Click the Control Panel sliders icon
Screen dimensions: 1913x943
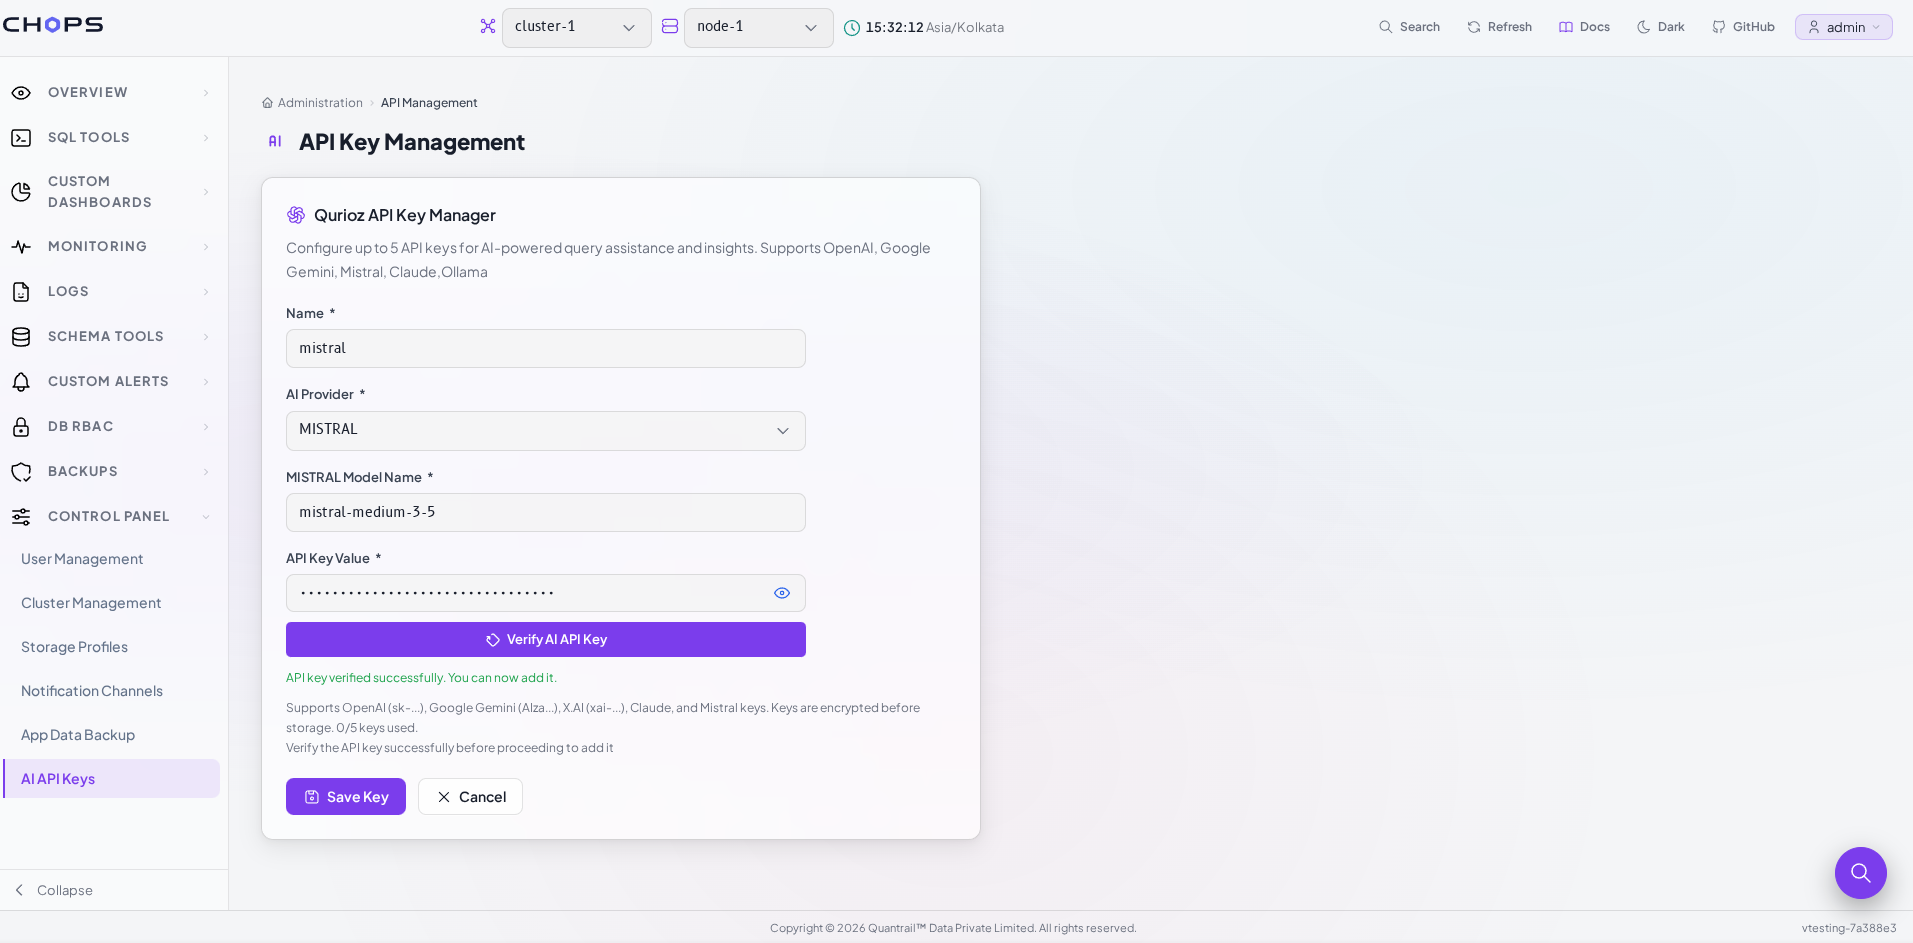[x=21, y=517]
